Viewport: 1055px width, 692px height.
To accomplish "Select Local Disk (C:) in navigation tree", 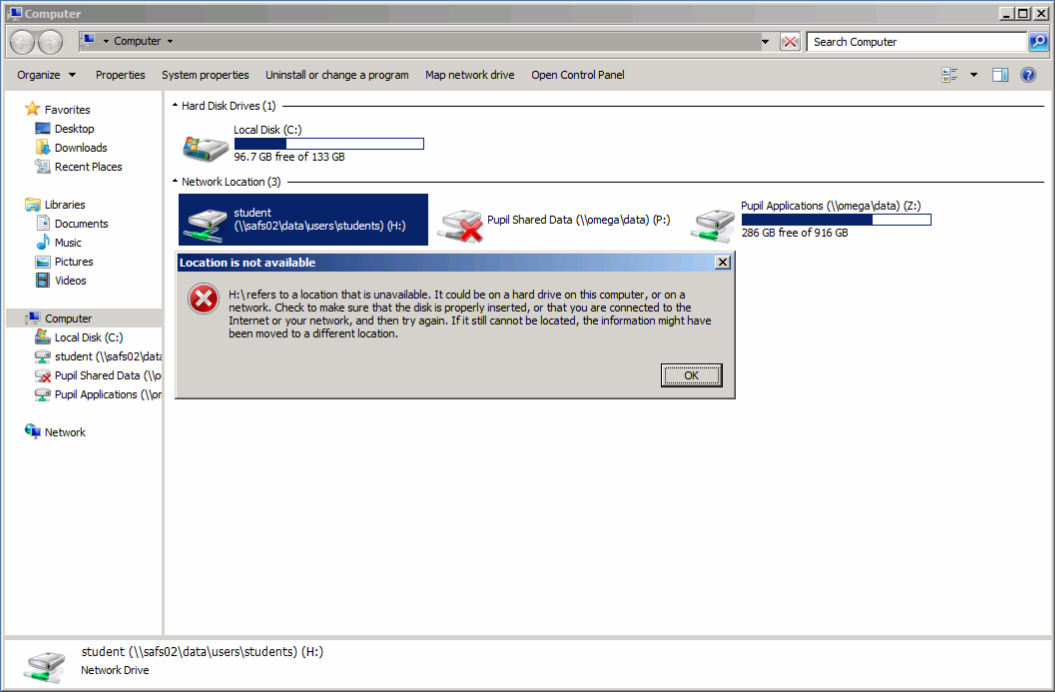I will [x=89, y=337].
